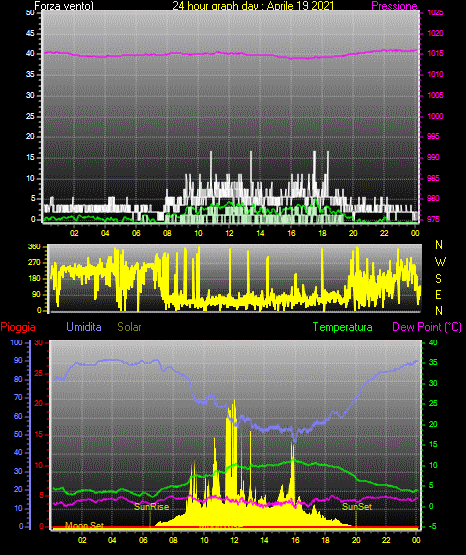Click the '1010' pressure axis value
The width and height of the screenshot is (466, 555).
(x=435, y=74)
